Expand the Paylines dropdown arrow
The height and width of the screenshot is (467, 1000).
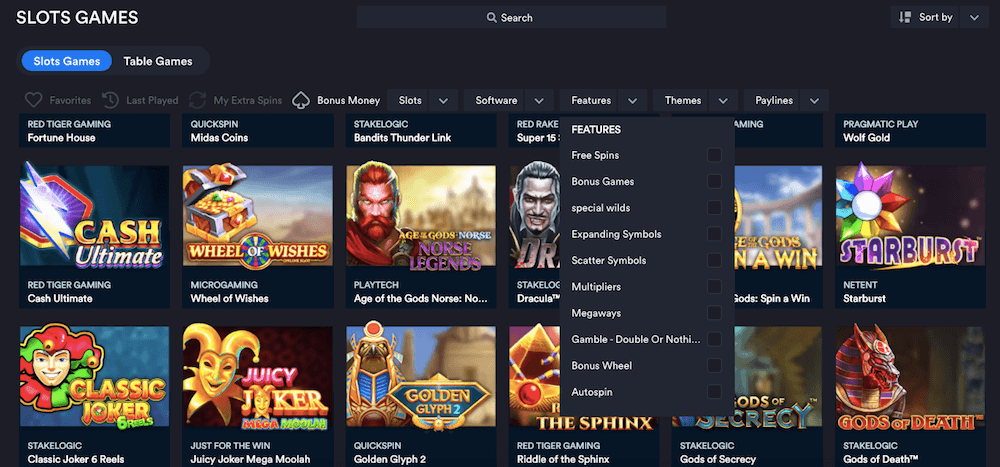[815, 100]
